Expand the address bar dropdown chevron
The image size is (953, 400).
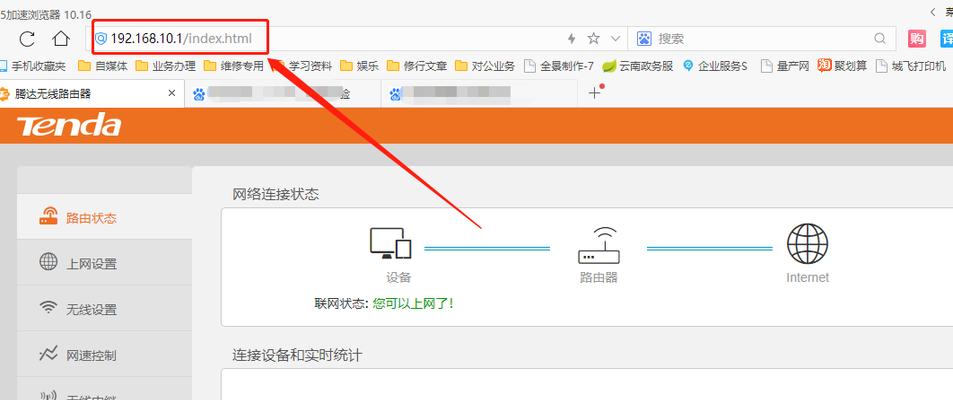tap(615, 39)
